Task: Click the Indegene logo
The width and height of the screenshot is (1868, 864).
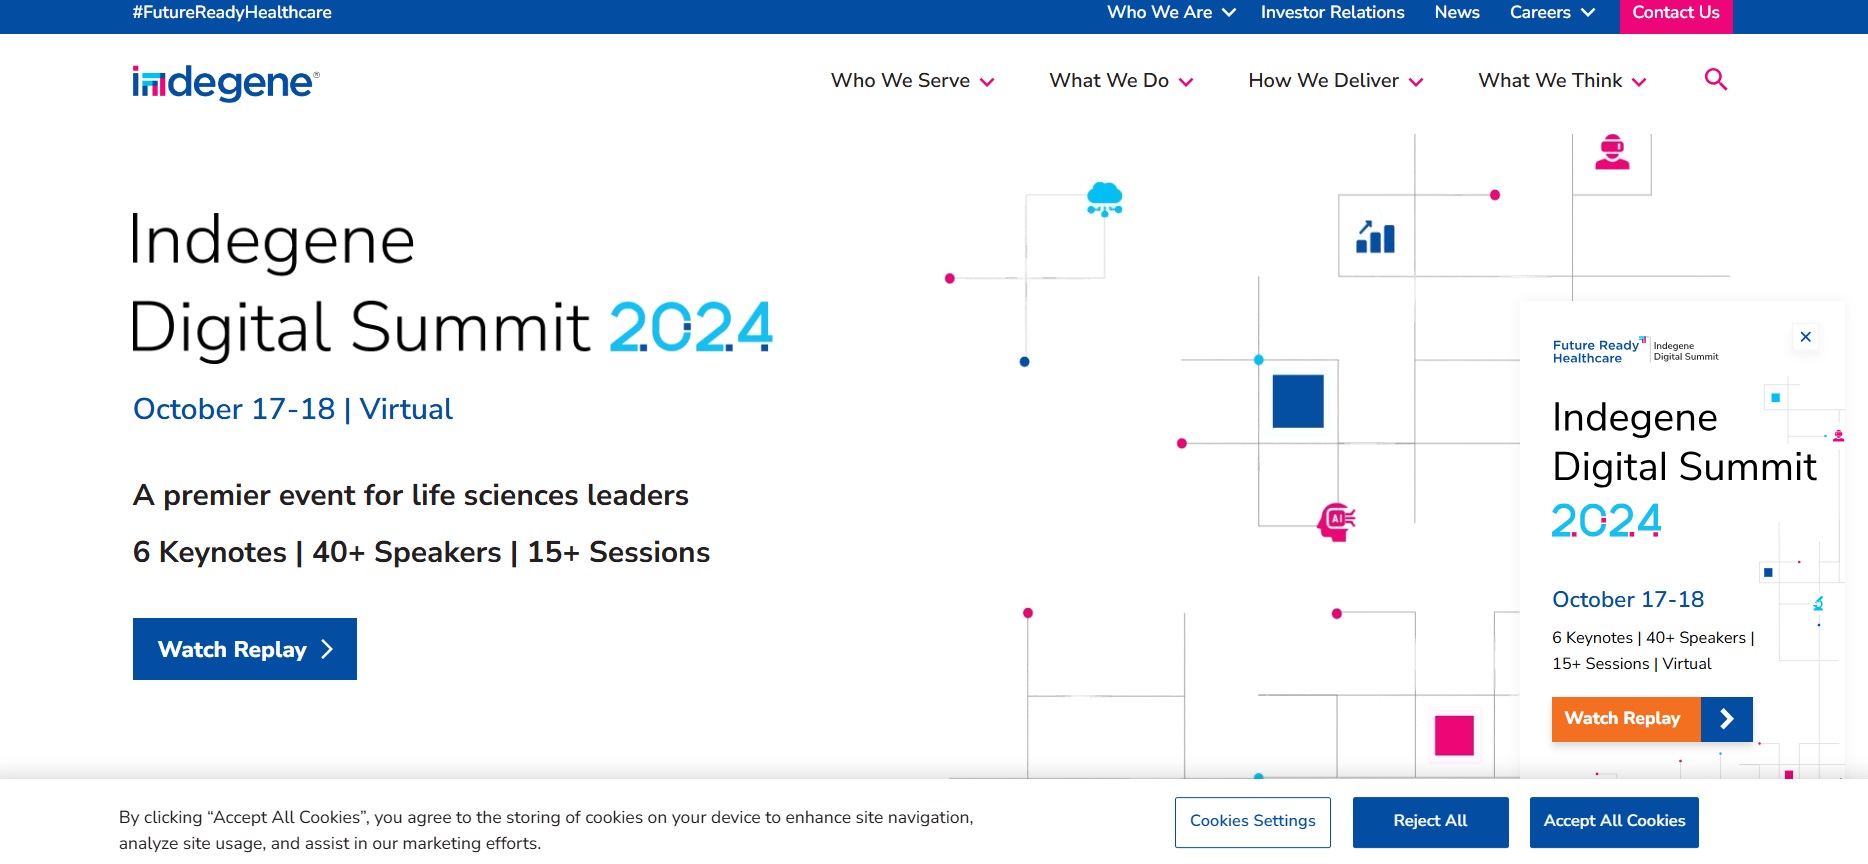Action: pos(226,83)
